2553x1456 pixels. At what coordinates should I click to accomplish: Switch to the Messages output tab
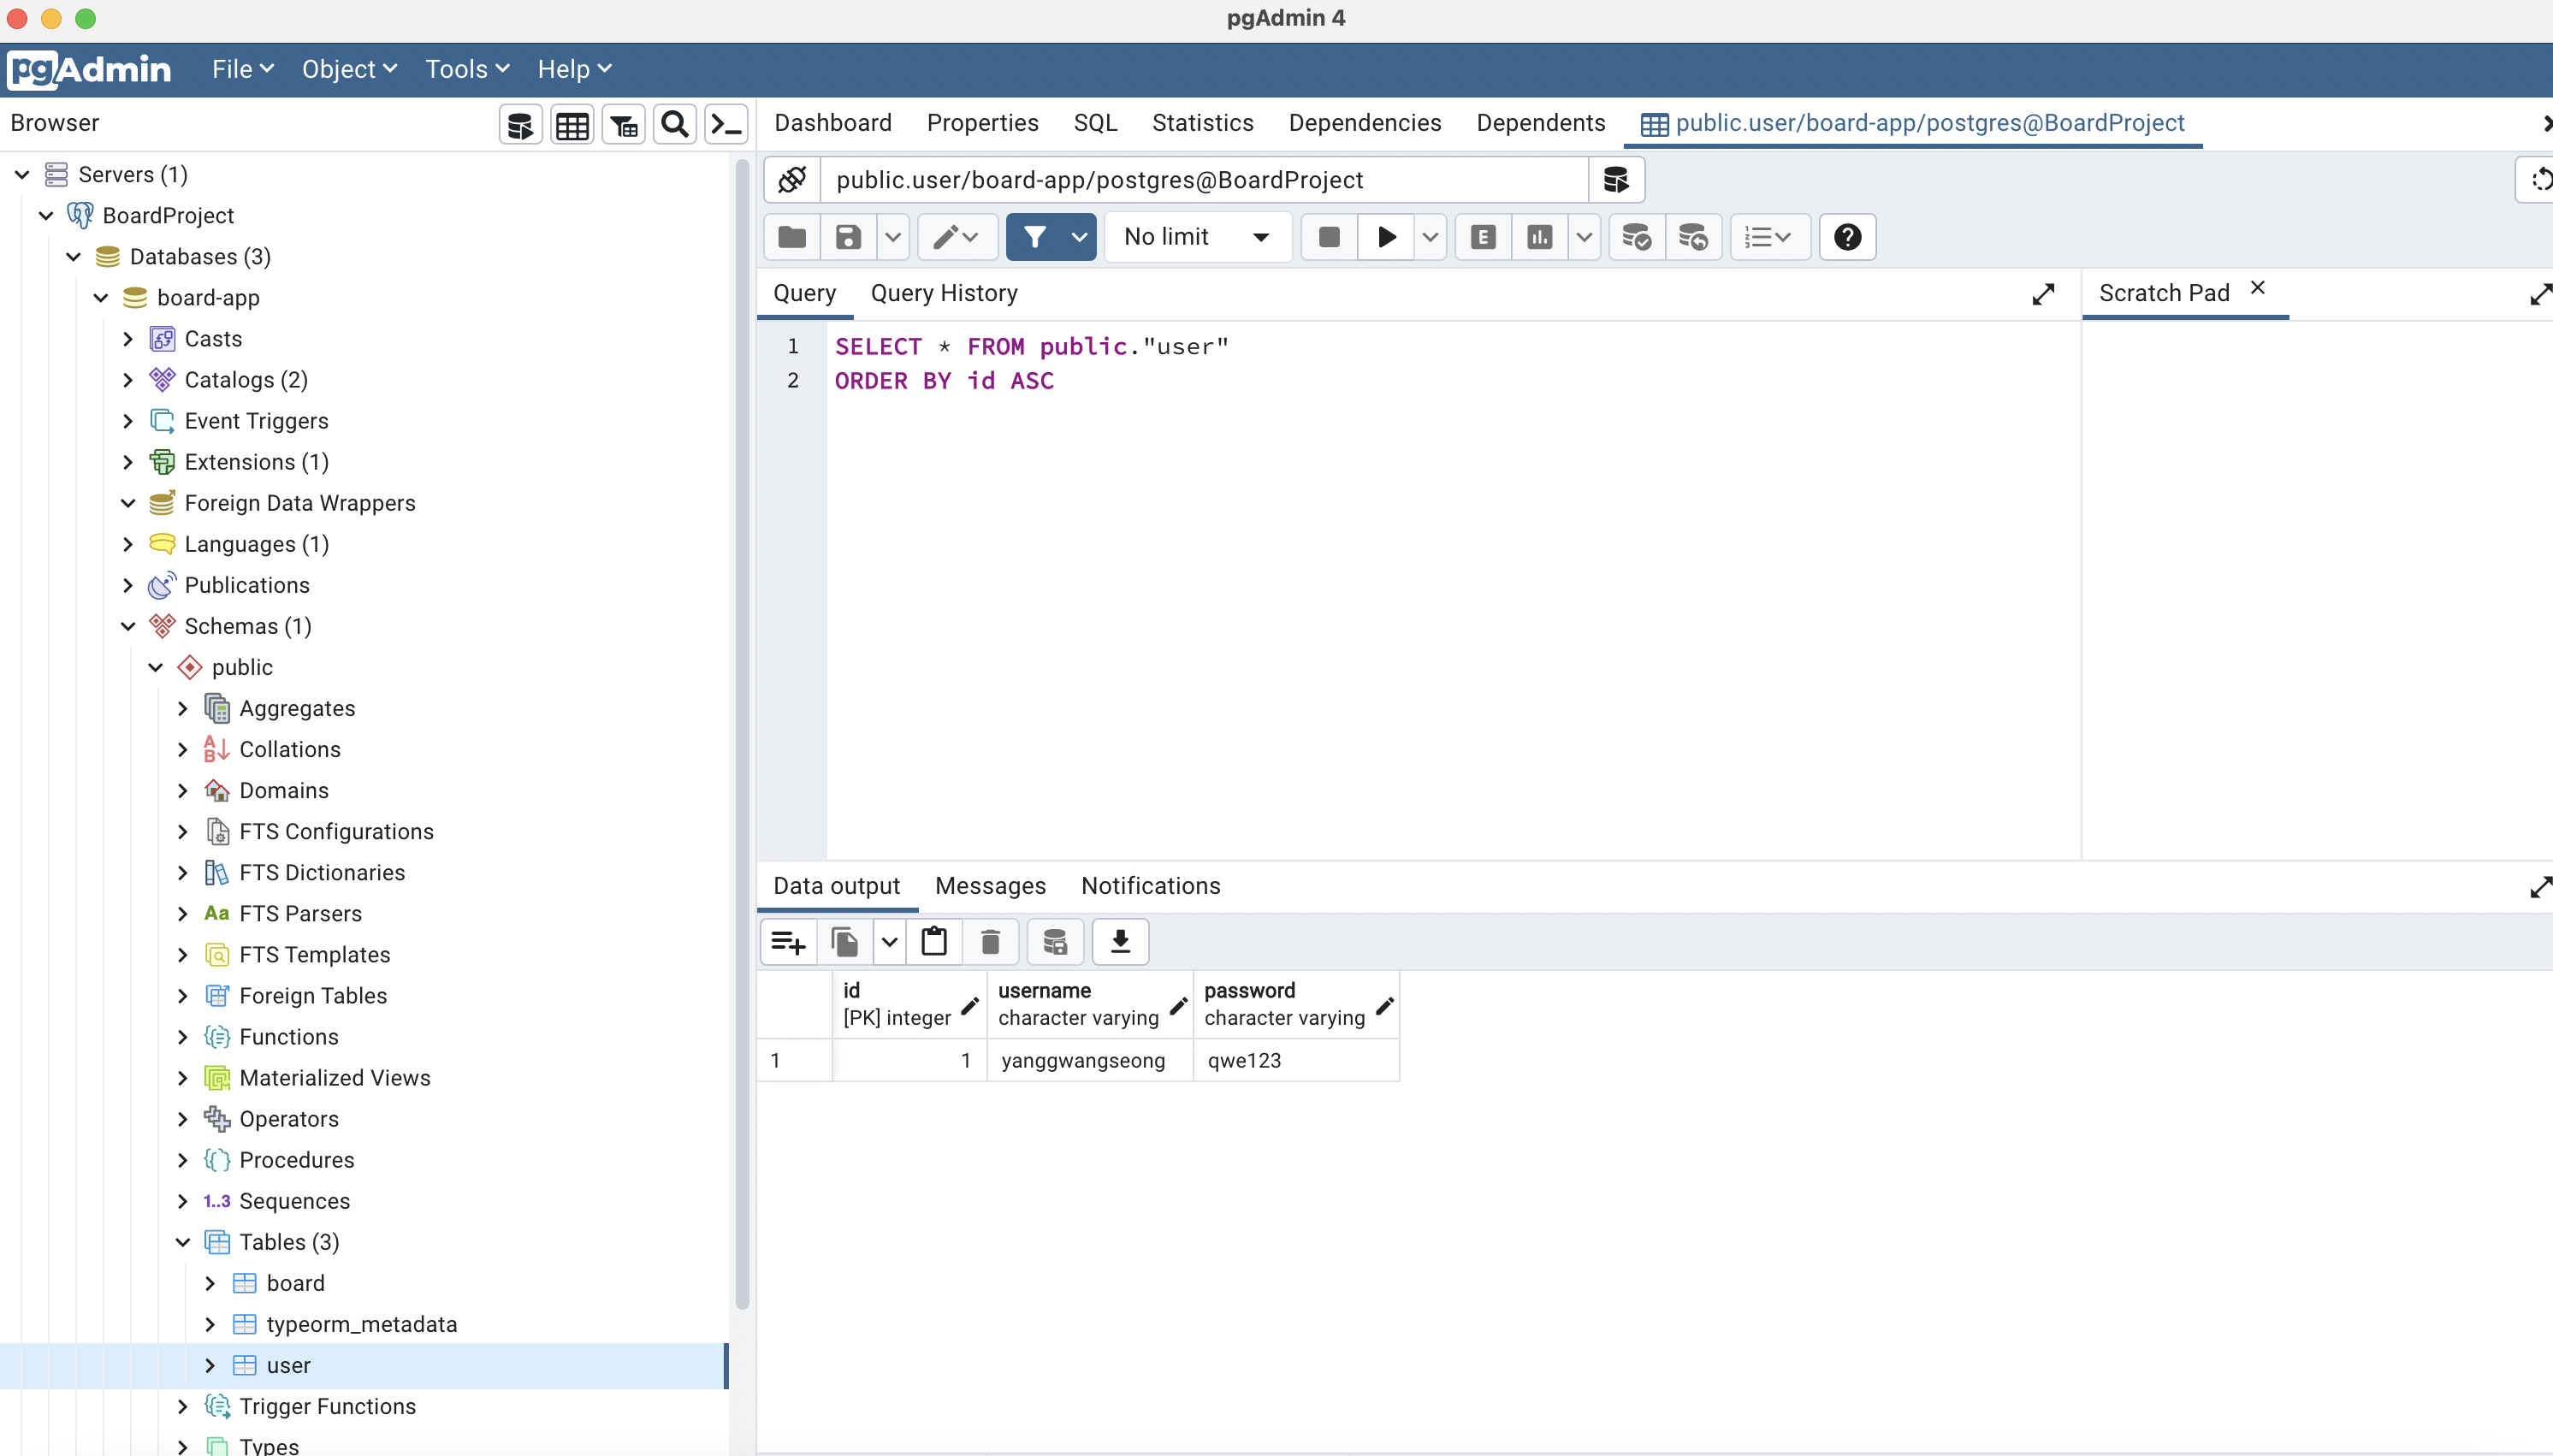(x=989, y=886)
